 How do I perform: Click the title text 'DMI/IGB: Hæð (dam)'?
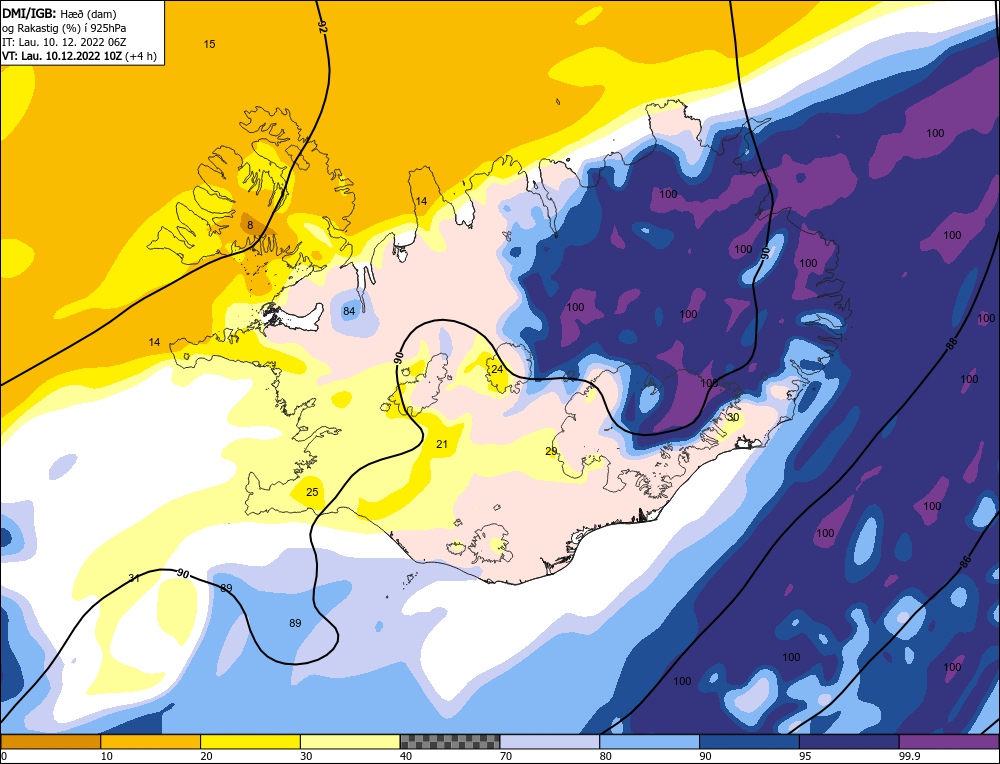coord(59,13)
